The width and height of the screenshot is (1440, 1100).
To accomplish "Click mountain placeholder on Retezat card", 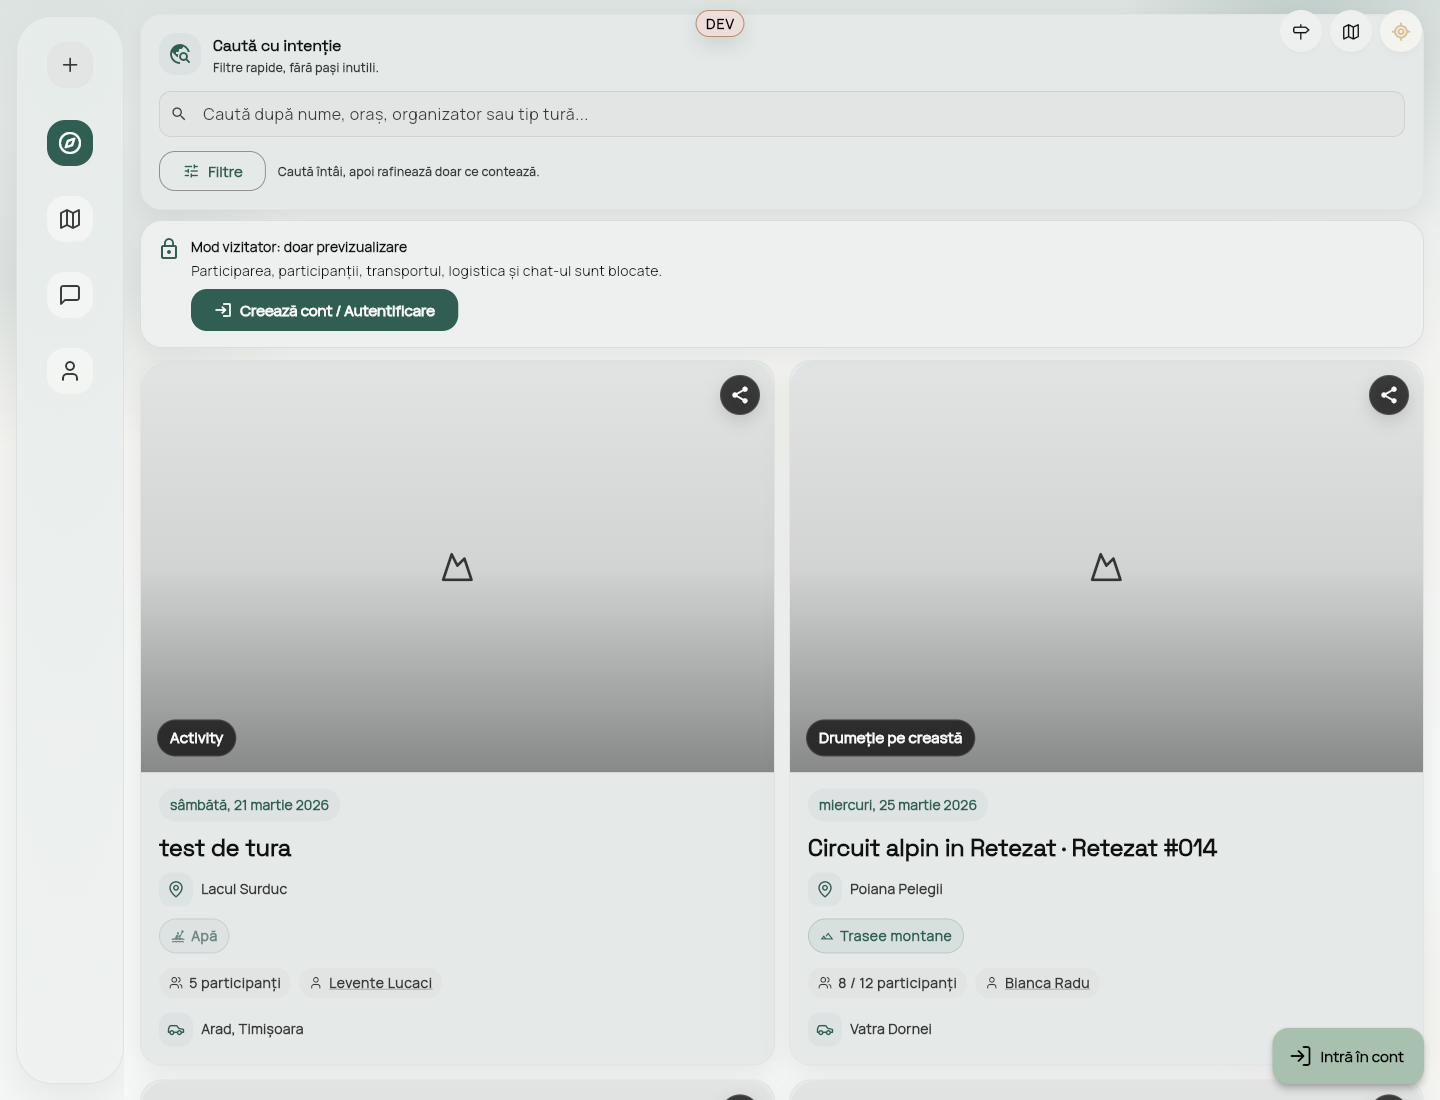I will coord(1106,567).
